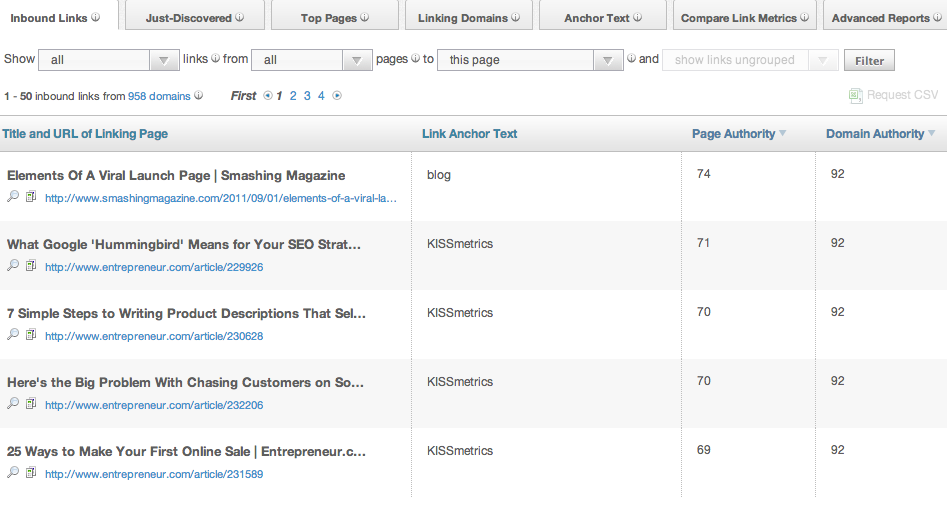Switch to Advanced Reports tab
The height and width of the screenshot is (505, 947).
click(x=885, y=16)
